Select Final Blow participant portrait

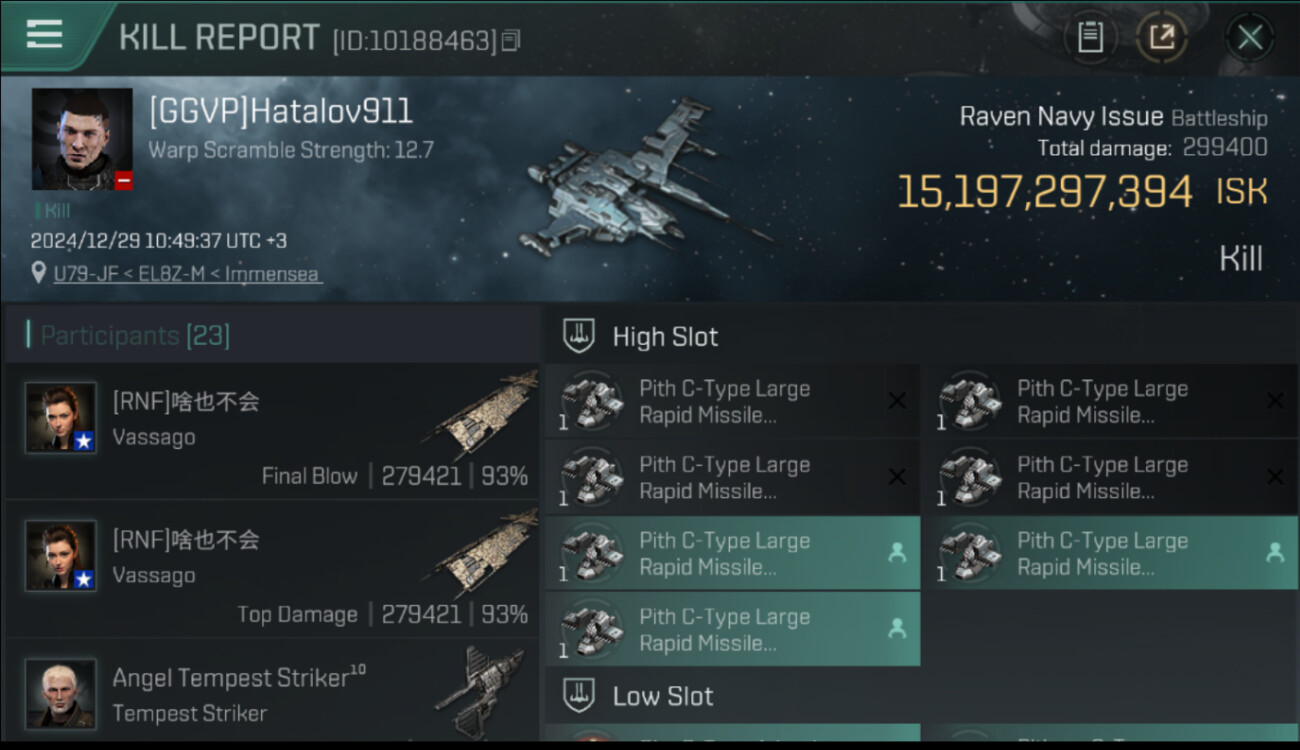coord(61,417)
